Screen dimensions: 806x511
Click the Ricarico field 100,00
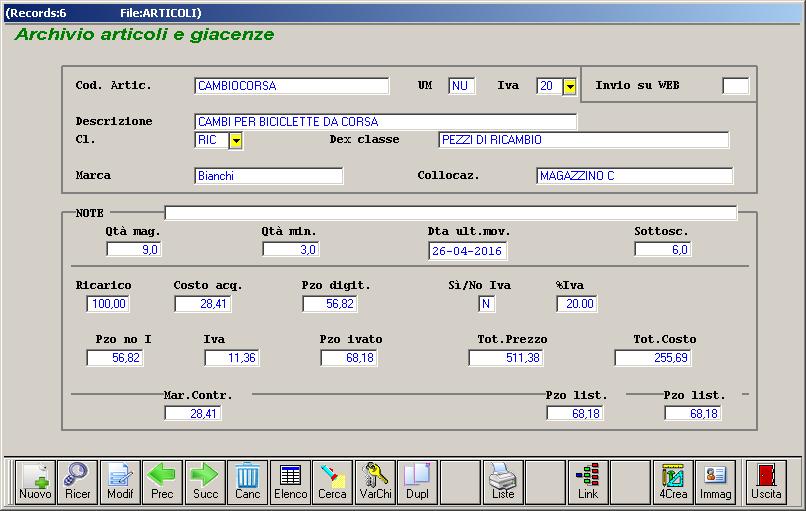pyautogui.click(x=108, y=304)
